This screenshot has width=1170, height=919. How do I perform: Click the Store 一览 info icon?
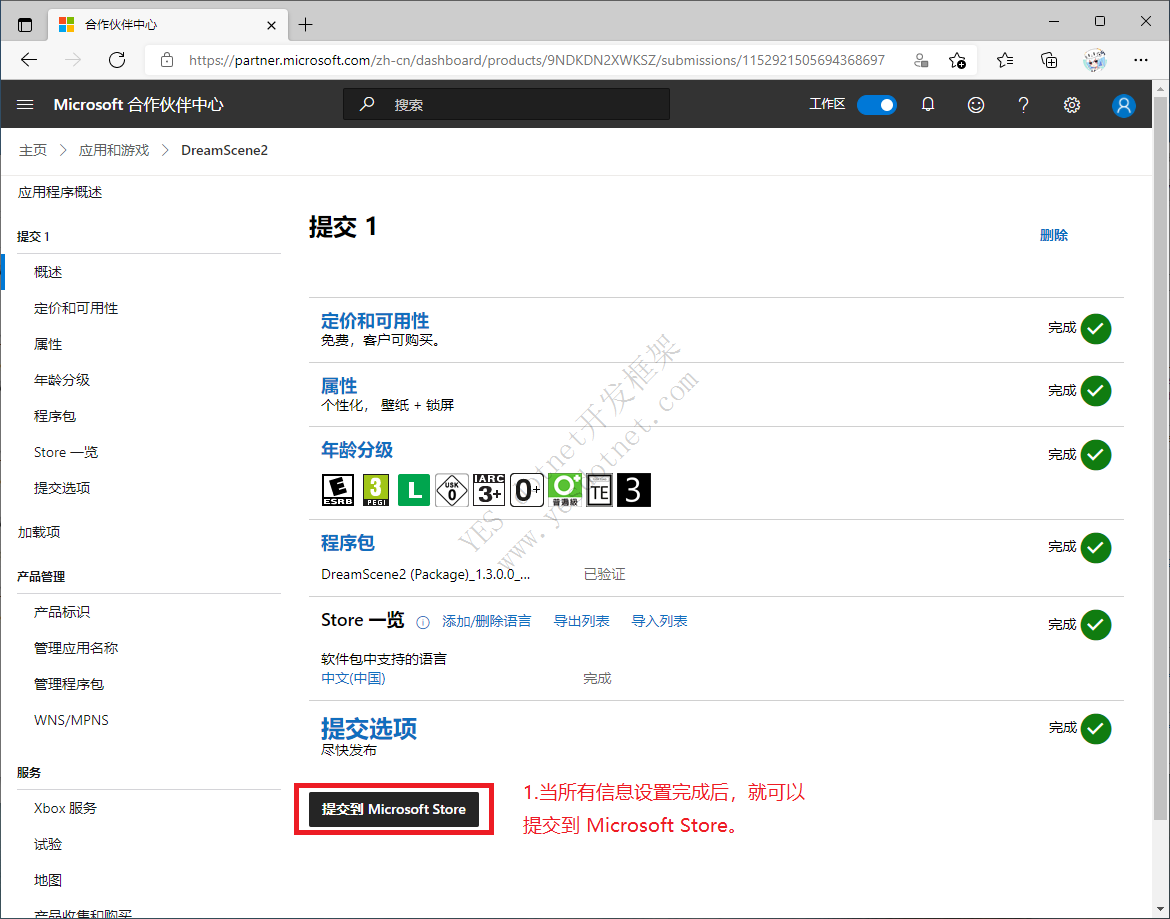(x=422, y=622)
